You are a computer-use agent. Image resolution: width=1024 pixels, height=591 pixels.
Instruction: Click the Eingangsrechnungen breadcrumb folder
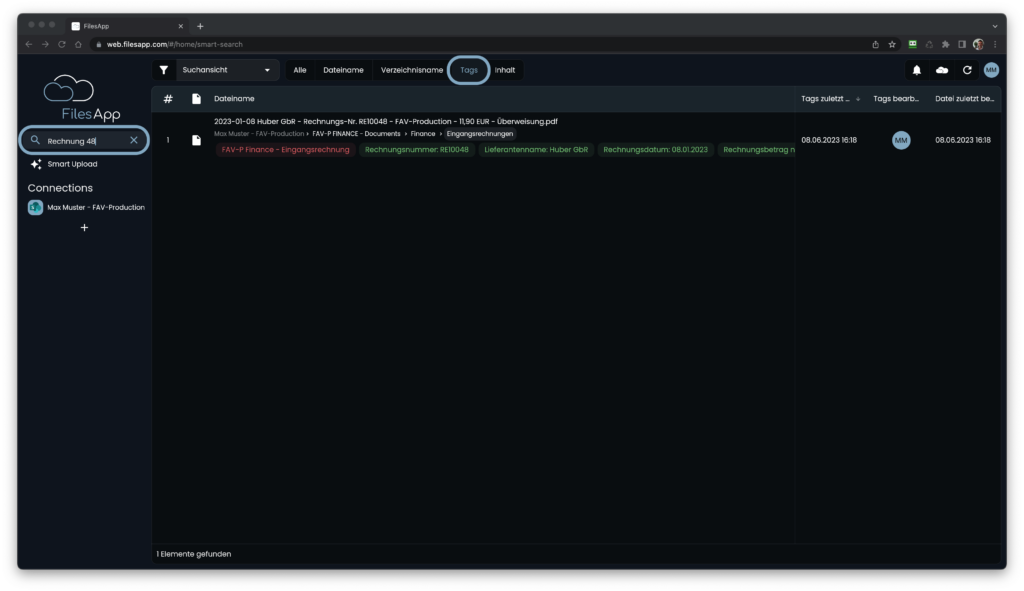pos(479,133)
